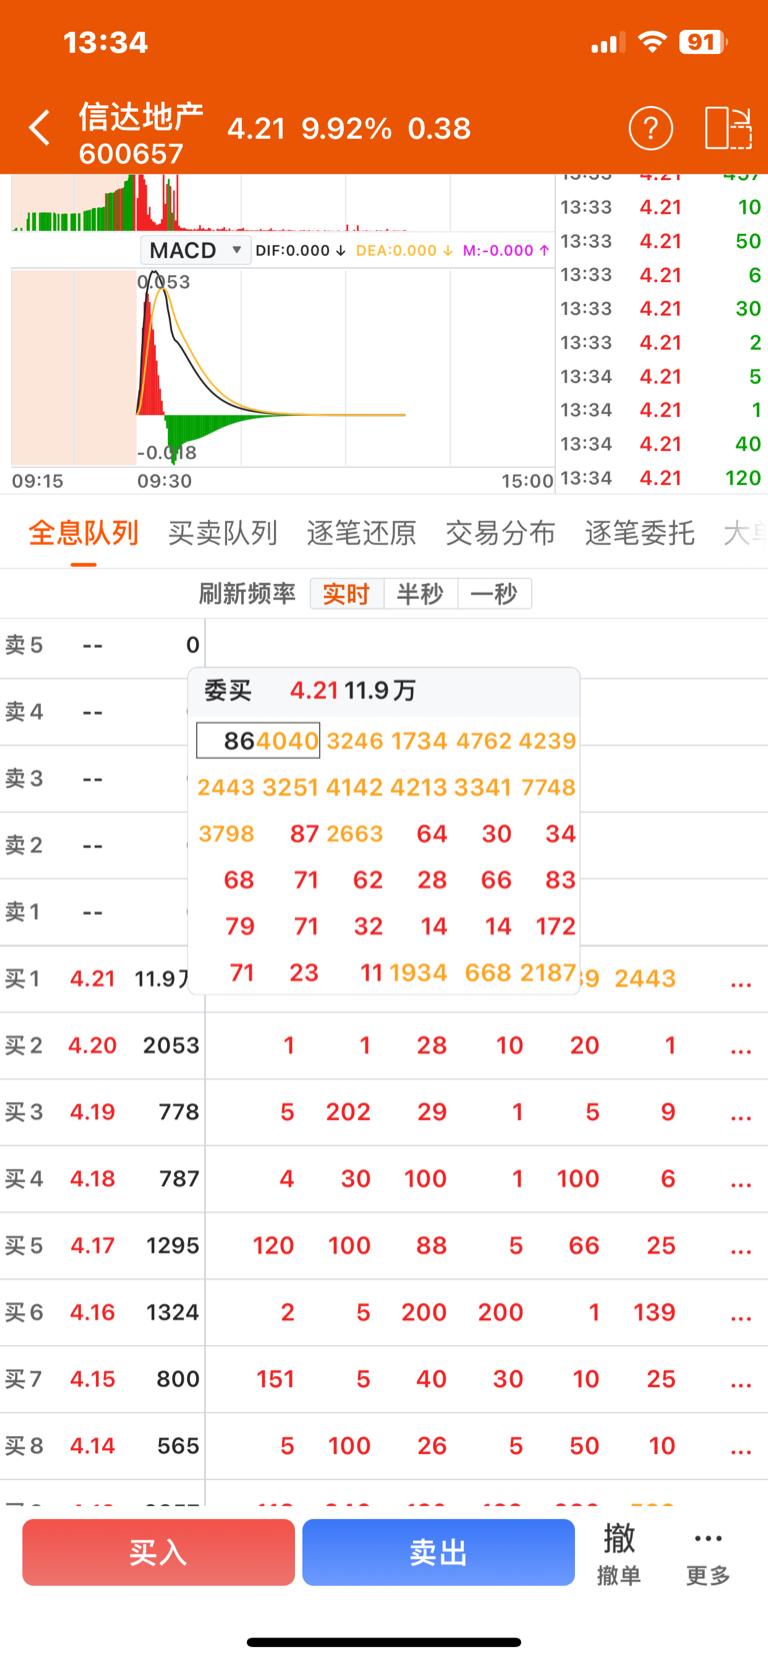
Task: Switch to 逐笔委托 tab
Action: pos(640,533)
